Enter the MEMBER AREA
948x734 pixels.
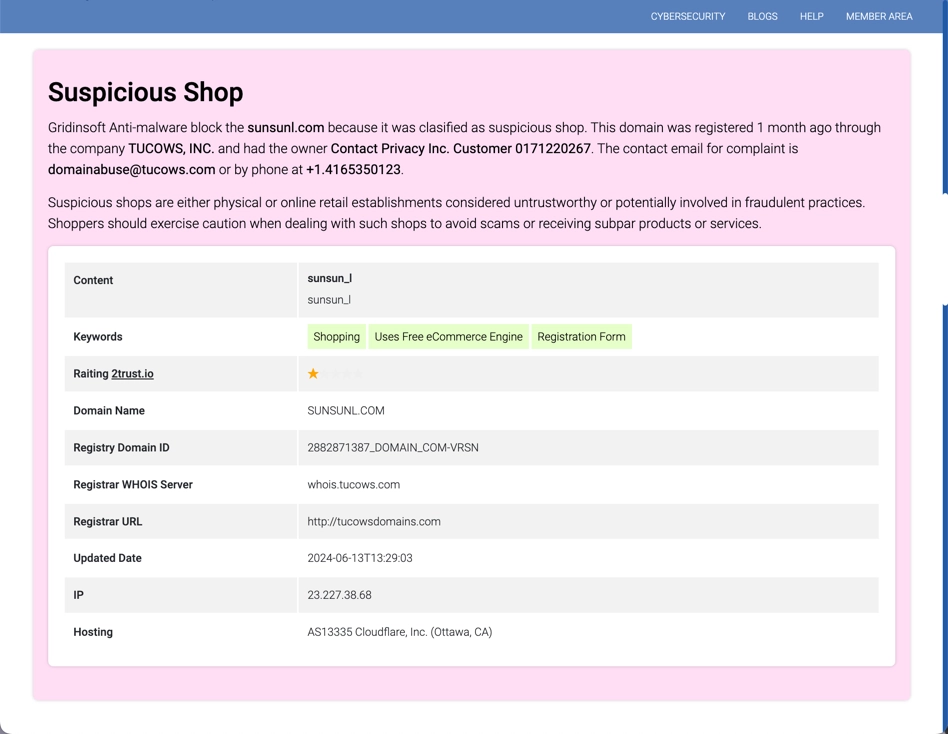(x=879, y=16)
